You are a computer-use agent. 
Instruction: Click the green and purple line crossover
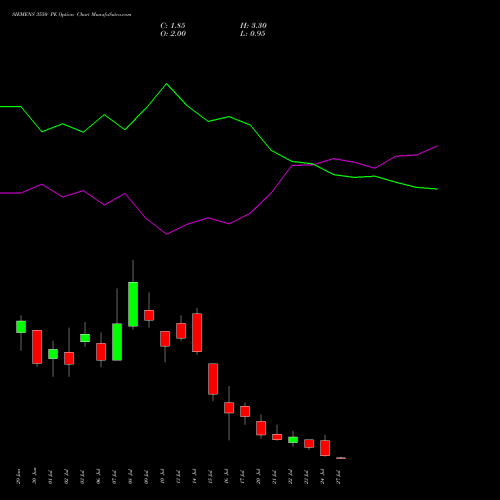(x=313, y=164)
